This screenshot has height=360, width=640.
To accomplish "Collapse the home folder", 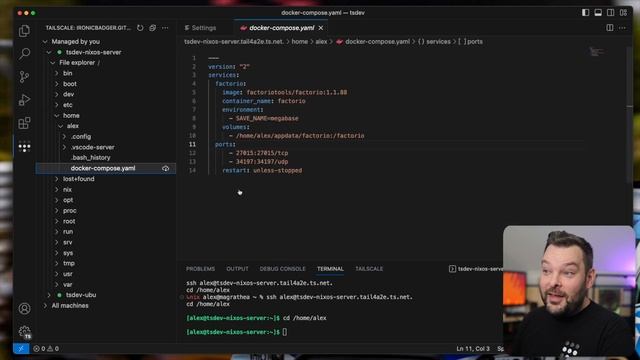I will (56, 116).
